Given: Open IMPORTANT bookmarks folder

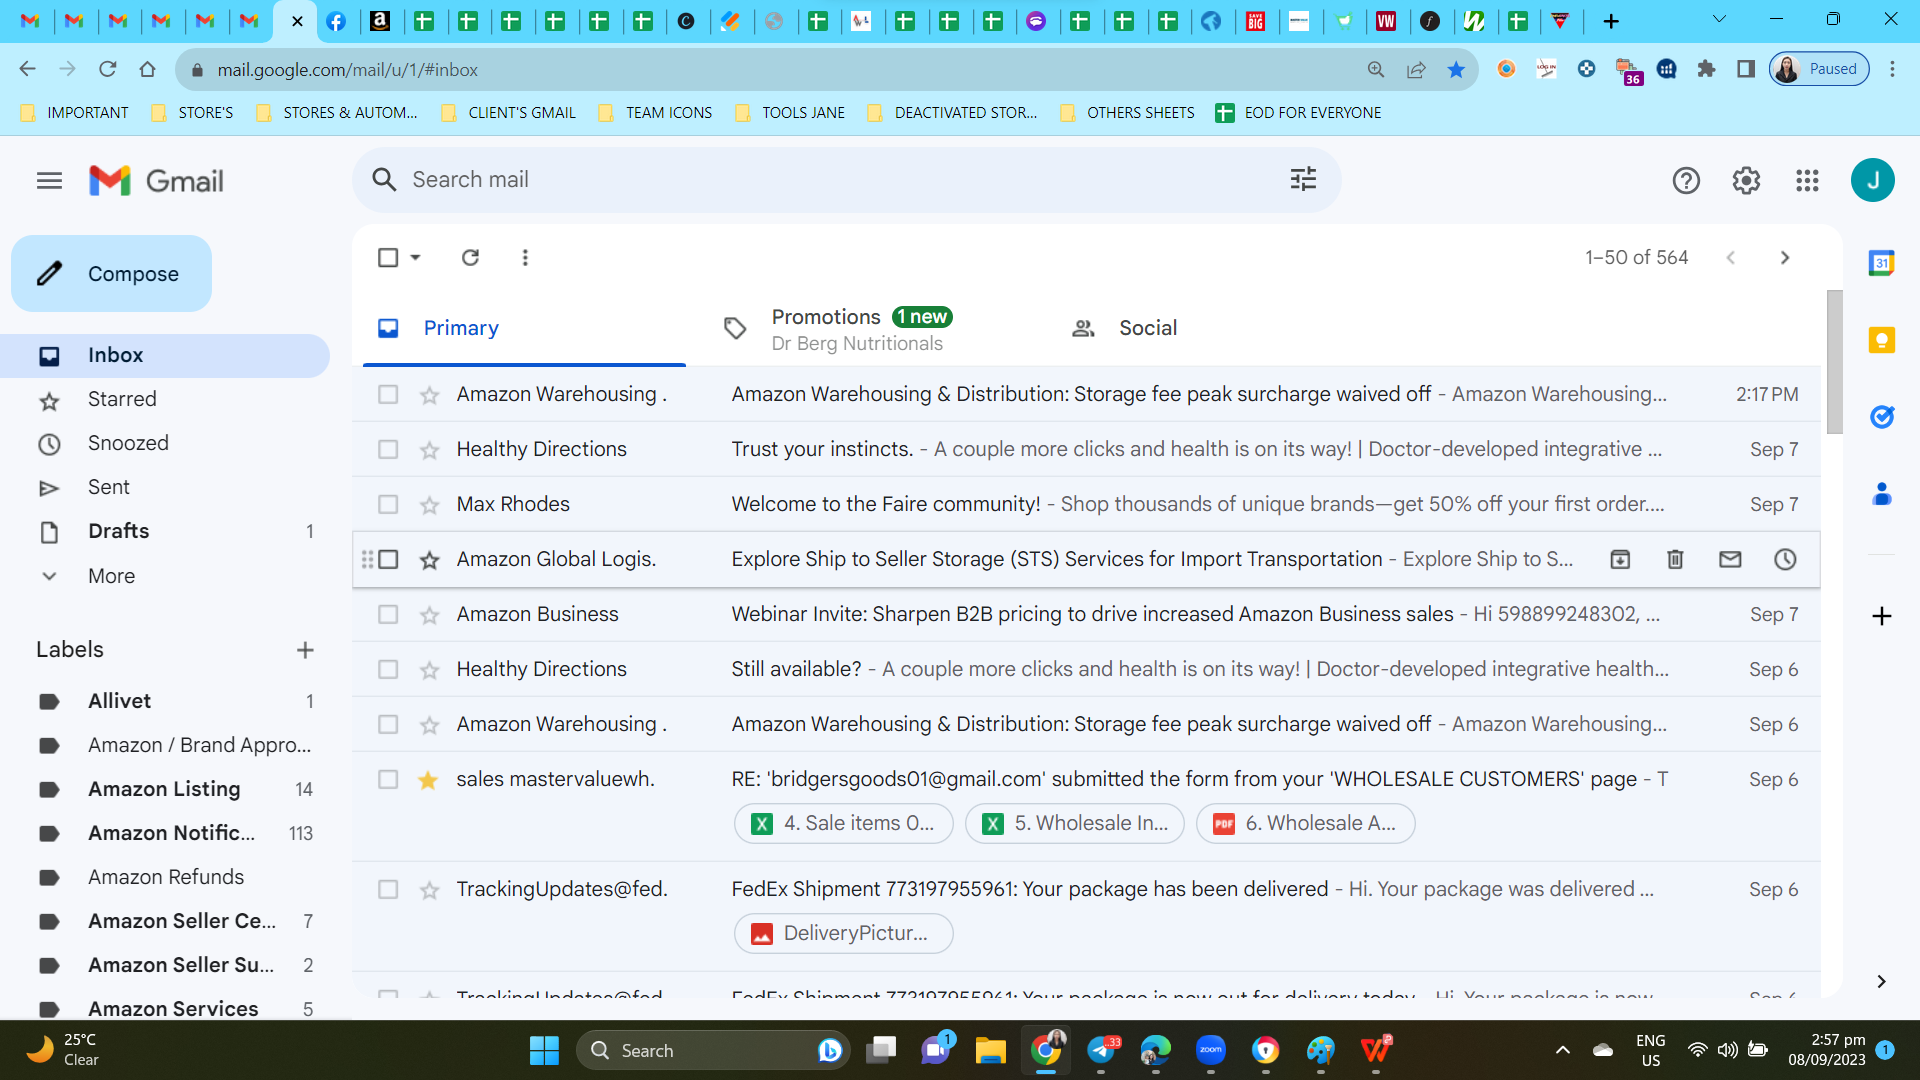Looking at the screenshot, I should click(75, 113).
